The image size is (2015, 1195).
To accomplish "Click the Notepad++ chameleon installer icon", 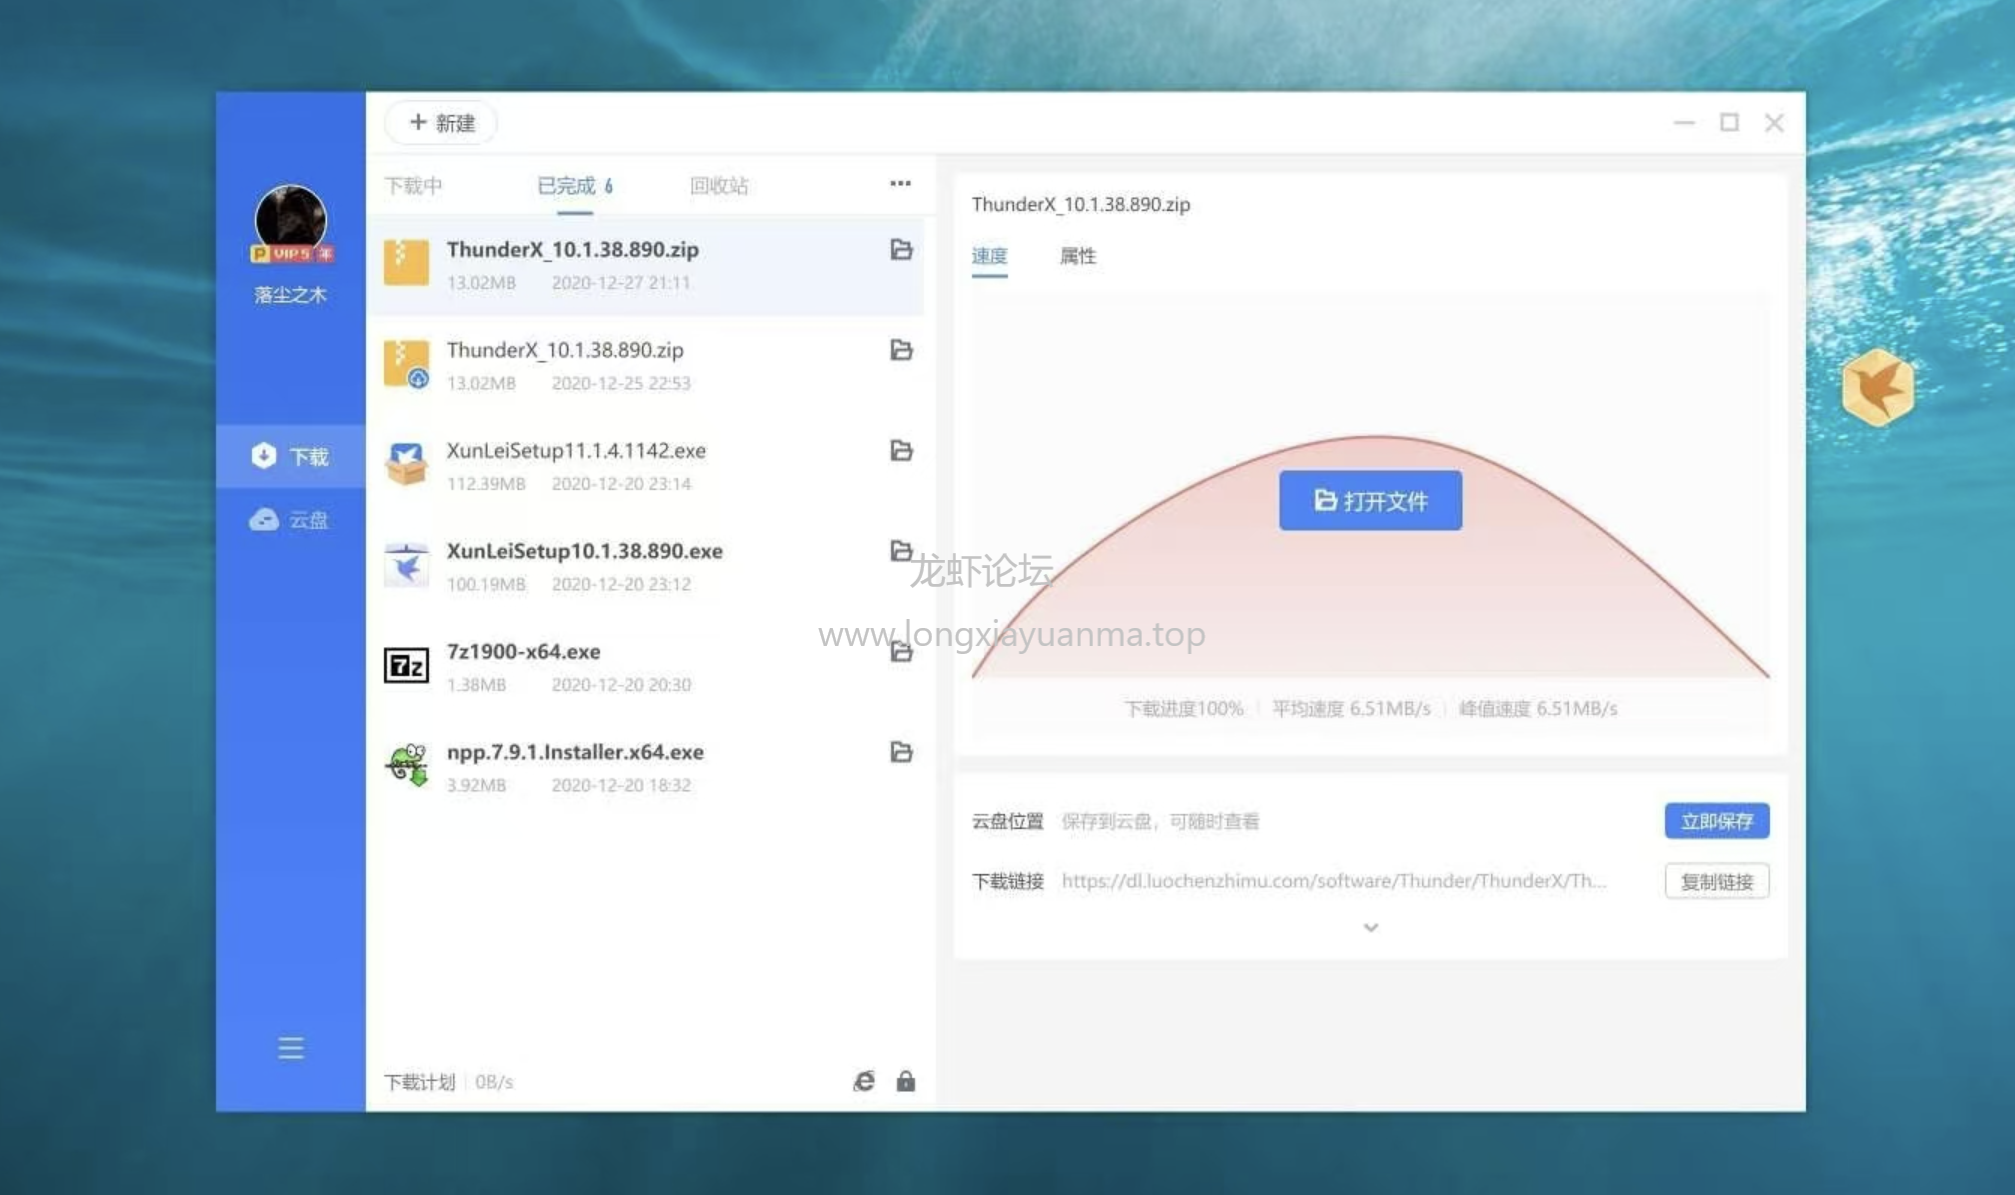I will [406, 765].
